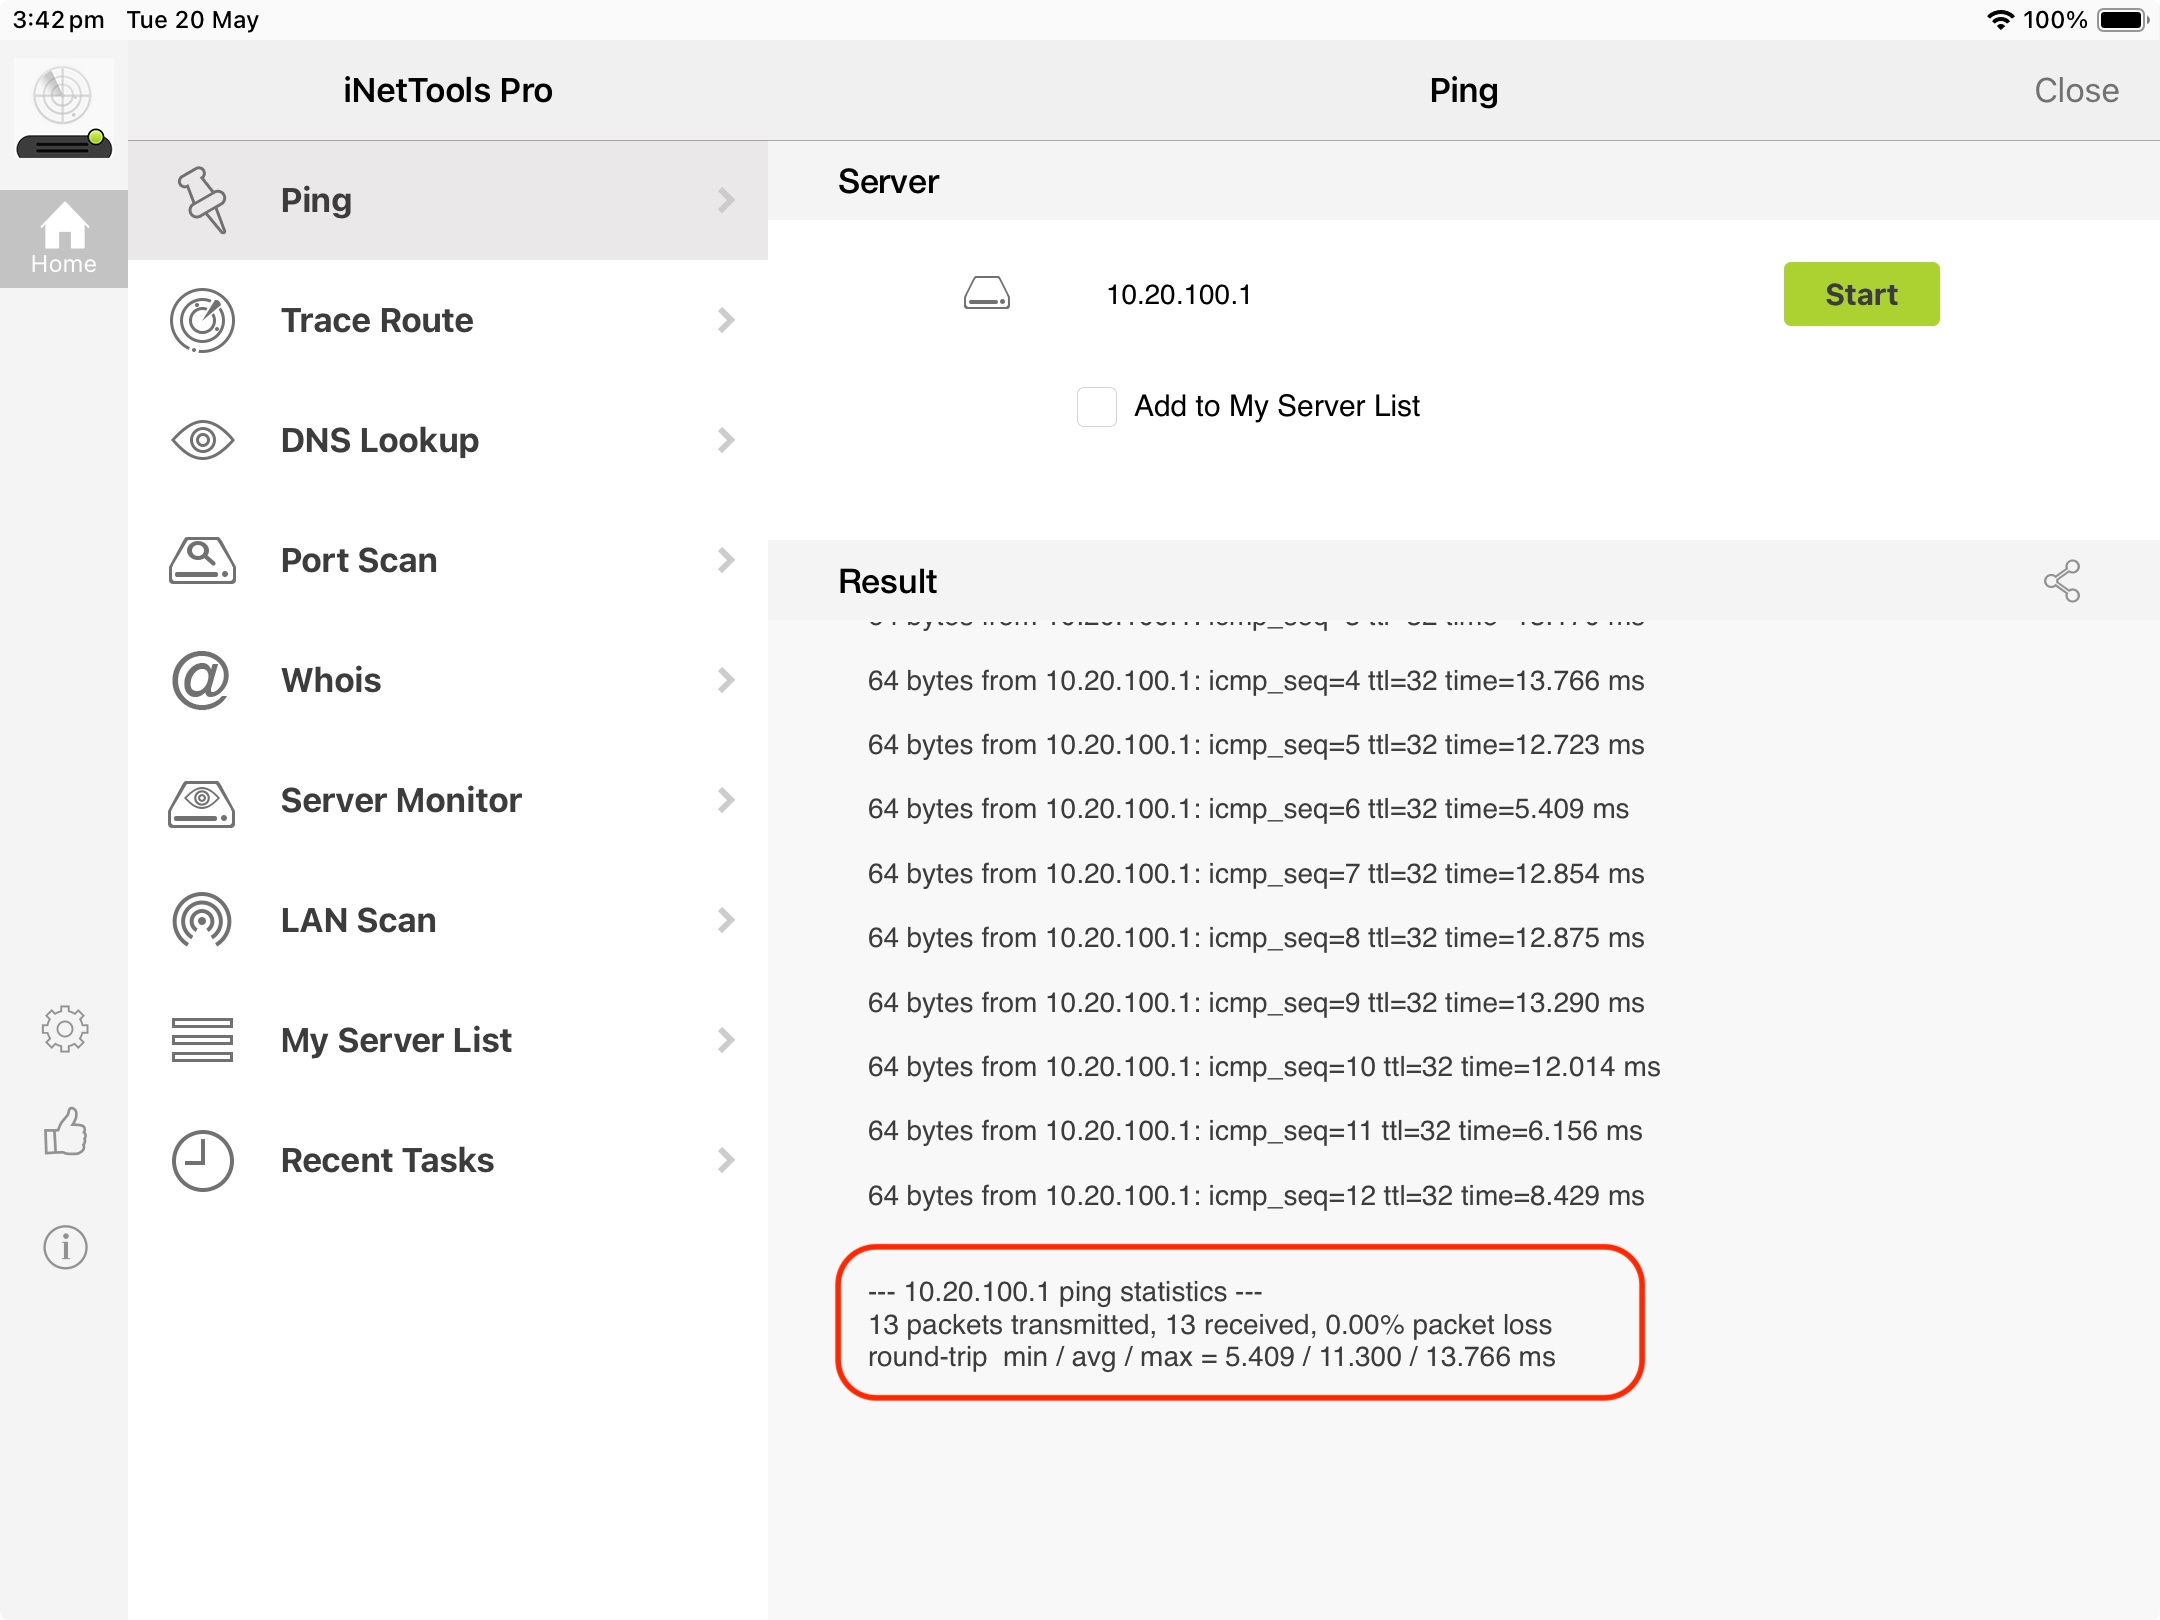The width and height of the screenshot is (2160, 1620).
Task: Expand the Recent Tasks row chevron
Action: [x=726, y=1160]
